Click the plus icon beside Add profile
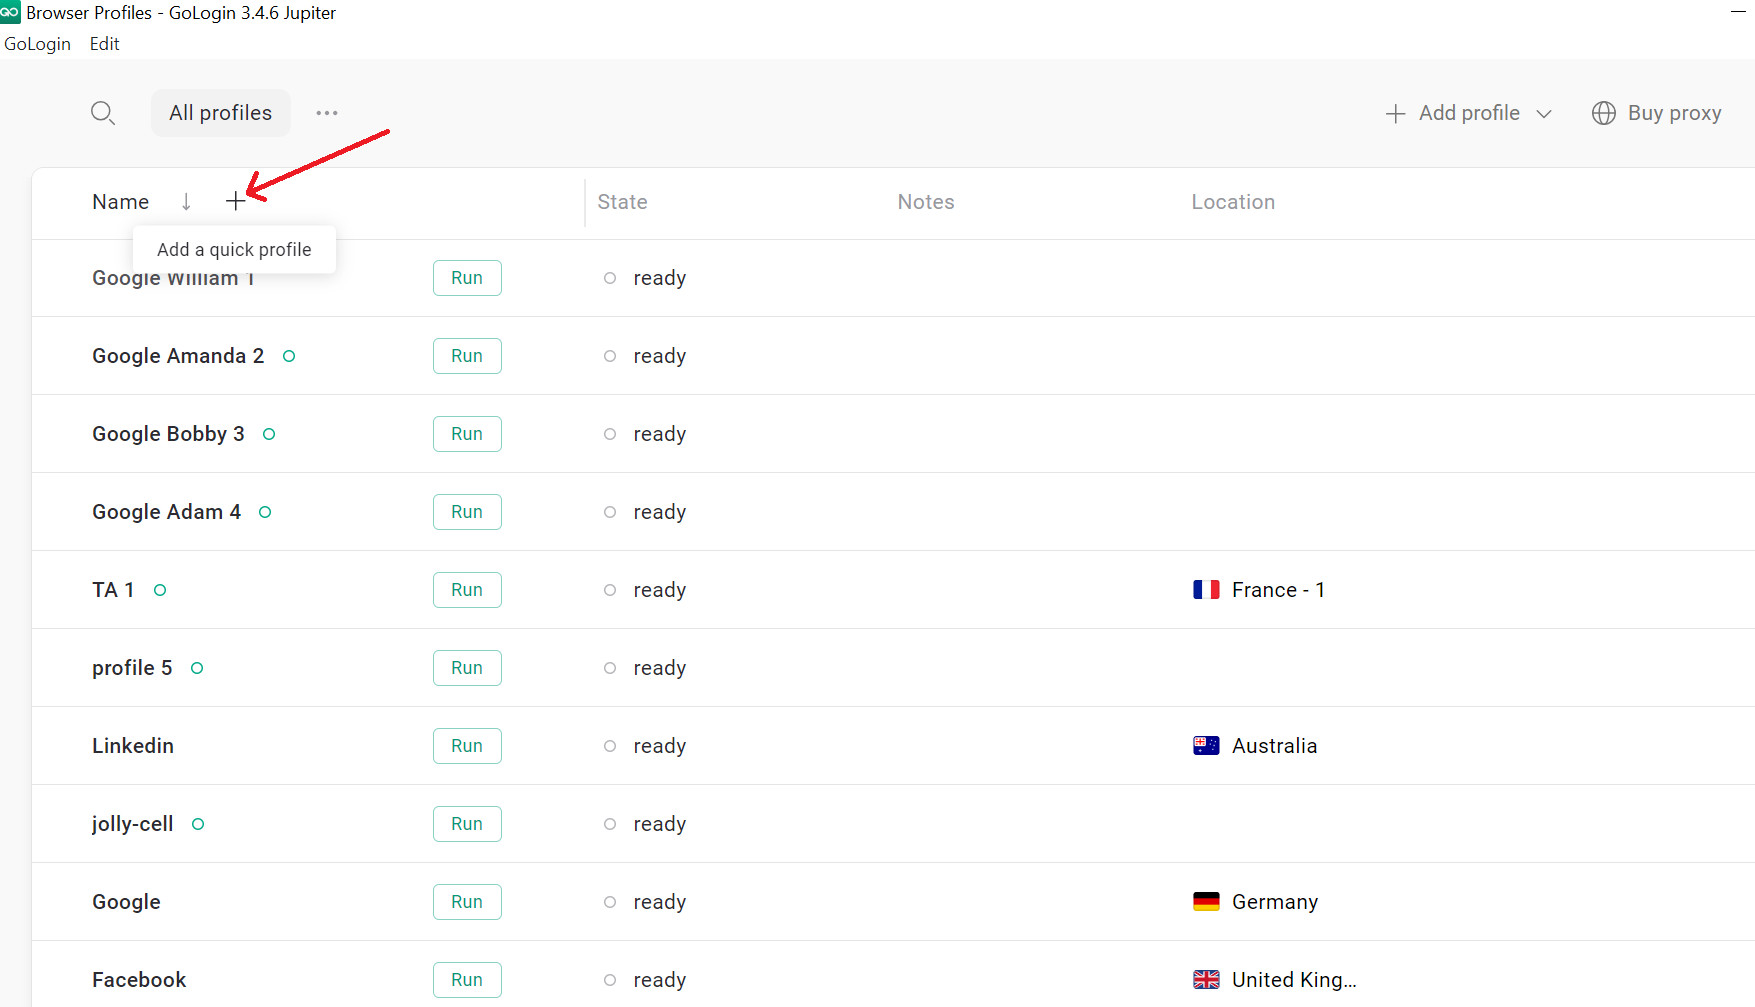 click(x=1395, y=114)
